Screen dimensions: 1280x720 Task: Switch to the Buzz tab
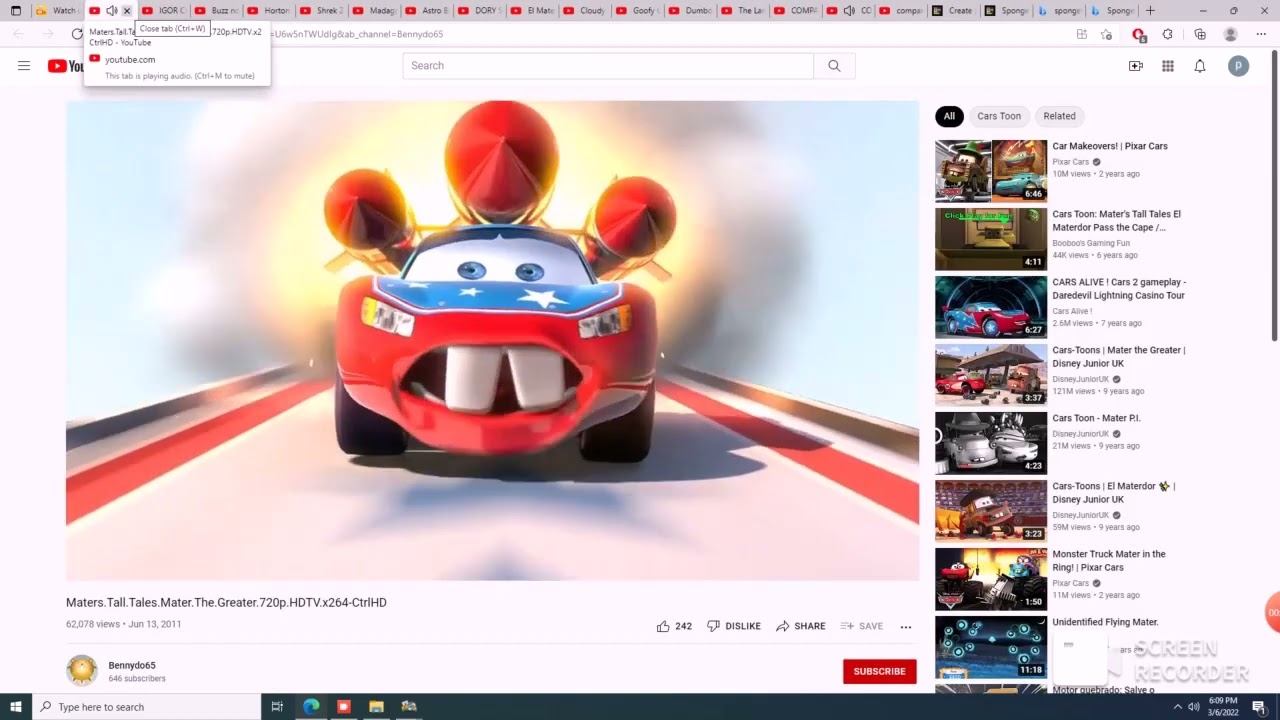tap(217, 11)
